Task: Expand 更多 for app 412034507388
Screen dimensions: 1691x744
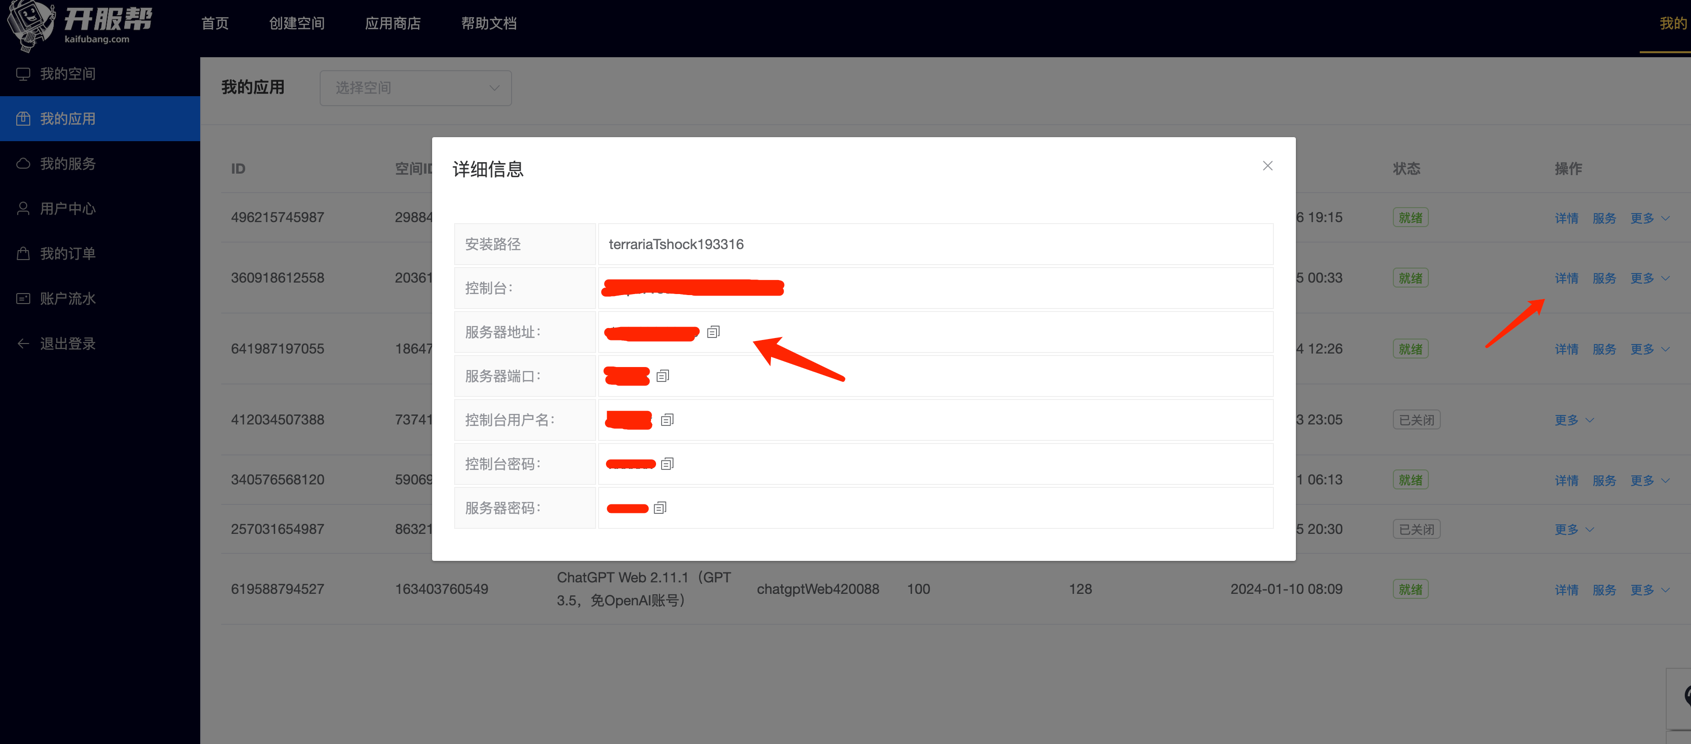Action: pos(1574,420)
